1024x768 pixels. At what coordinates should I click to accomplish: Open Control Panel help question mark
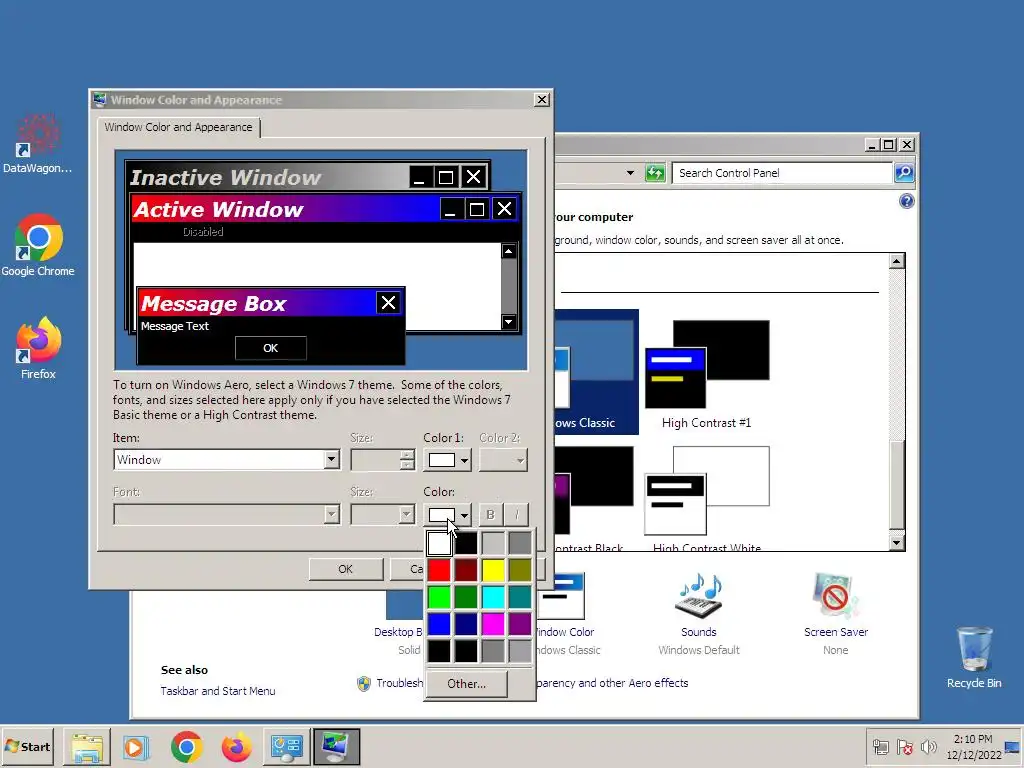(906, 201)
